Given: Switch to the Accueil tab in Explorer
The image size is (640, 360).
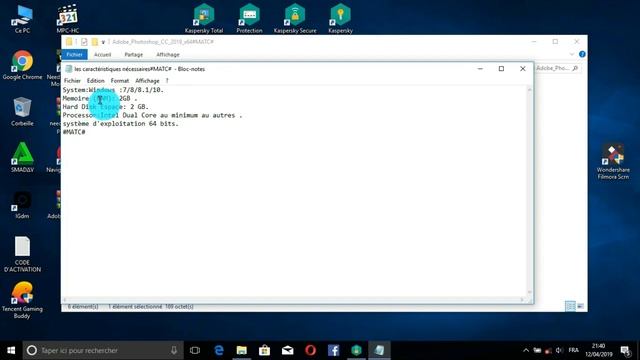Looking at the screenshot, I should (x=102, y=55).
